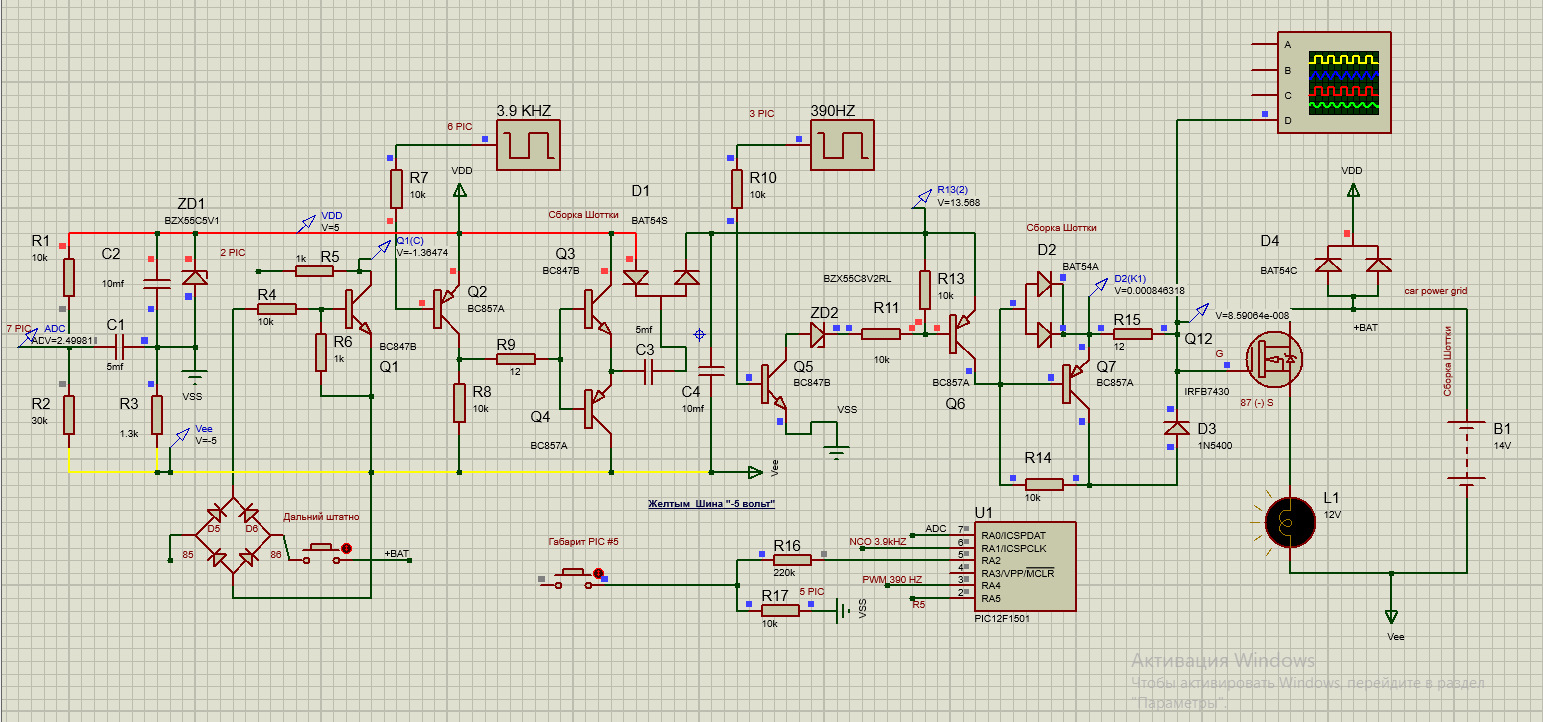Select transistor Q2 BC857A symbol
Viewport: 1543px width, 722px height.
(445, 310)
